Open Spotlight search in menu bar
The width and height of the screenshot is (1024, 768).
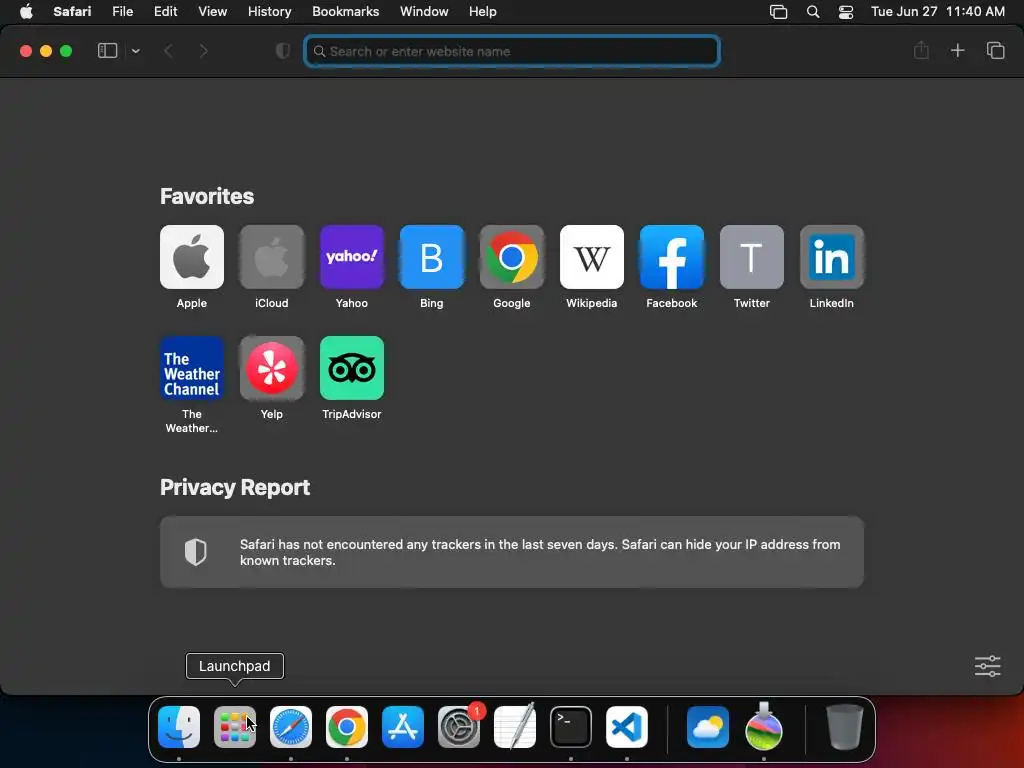pyautogui.click(x=813, y=12)
